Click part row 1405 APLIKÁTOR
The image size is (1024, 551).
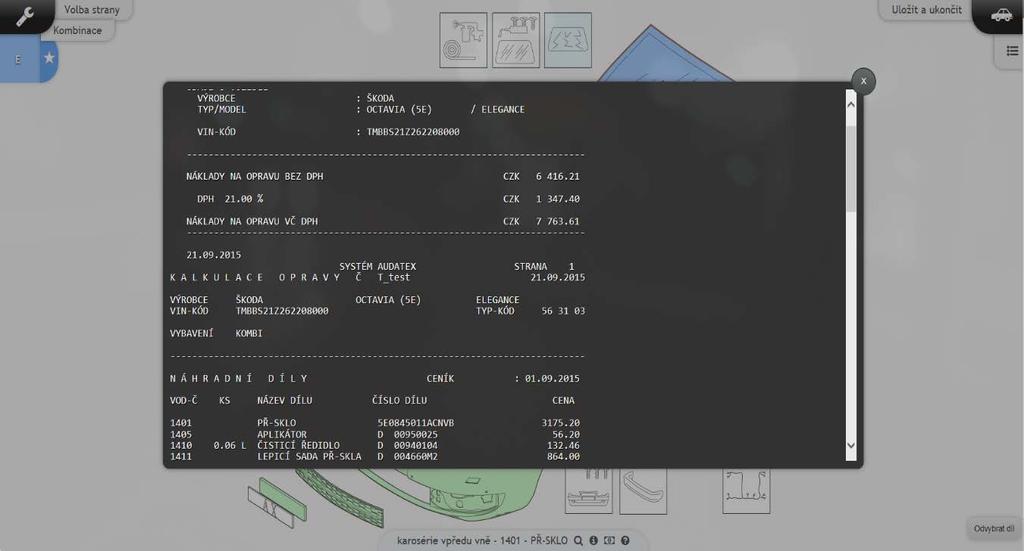pyautogui.click(x=375, y=434)
